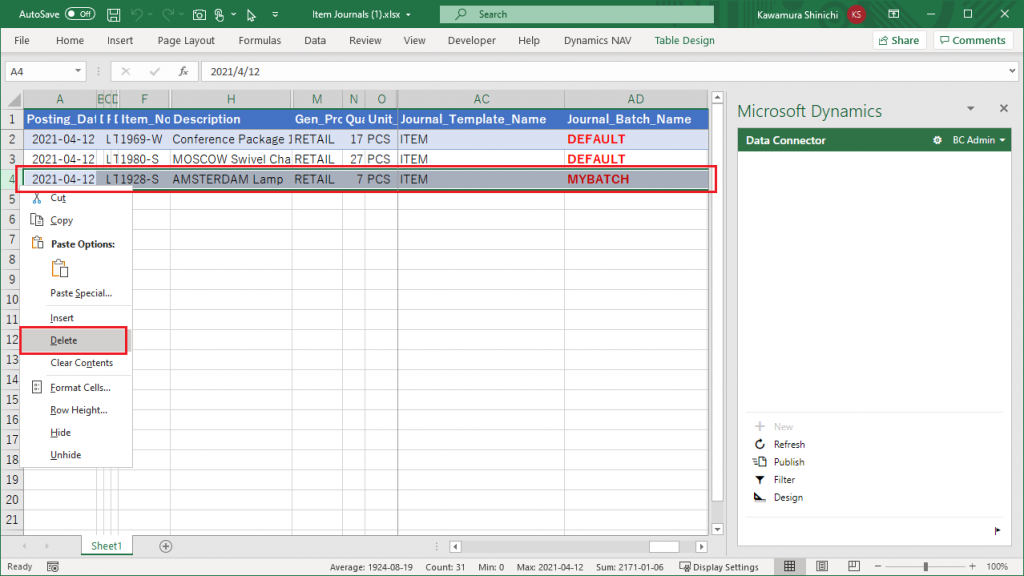1024x576 pixels.
Task: Click the cancel X icon in formula bar
Action: tap(125, 71)
